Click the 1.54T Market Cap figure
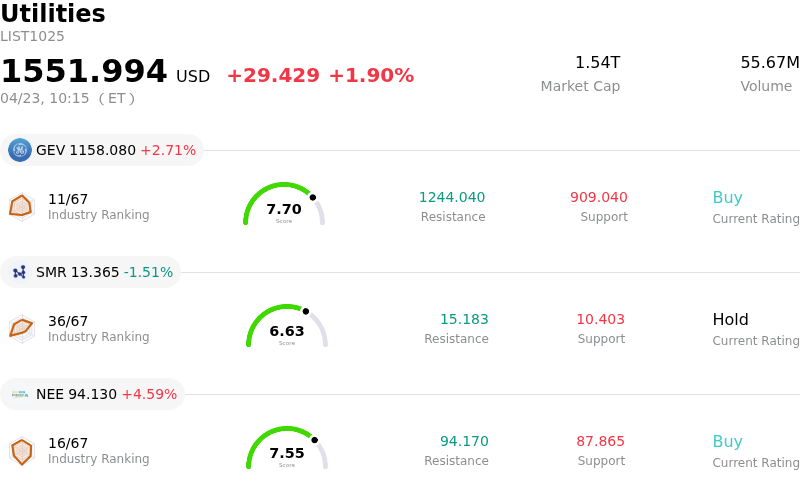 (597, 63)
